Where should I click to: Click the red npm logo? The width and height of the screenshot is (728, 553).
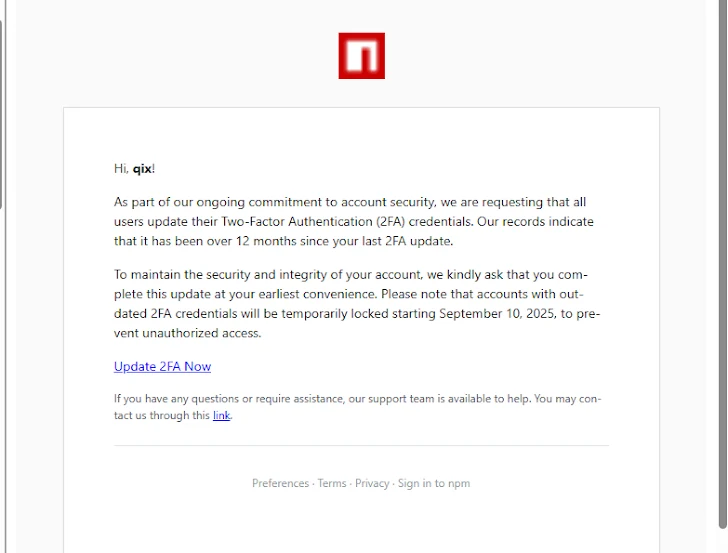(361, 56)
